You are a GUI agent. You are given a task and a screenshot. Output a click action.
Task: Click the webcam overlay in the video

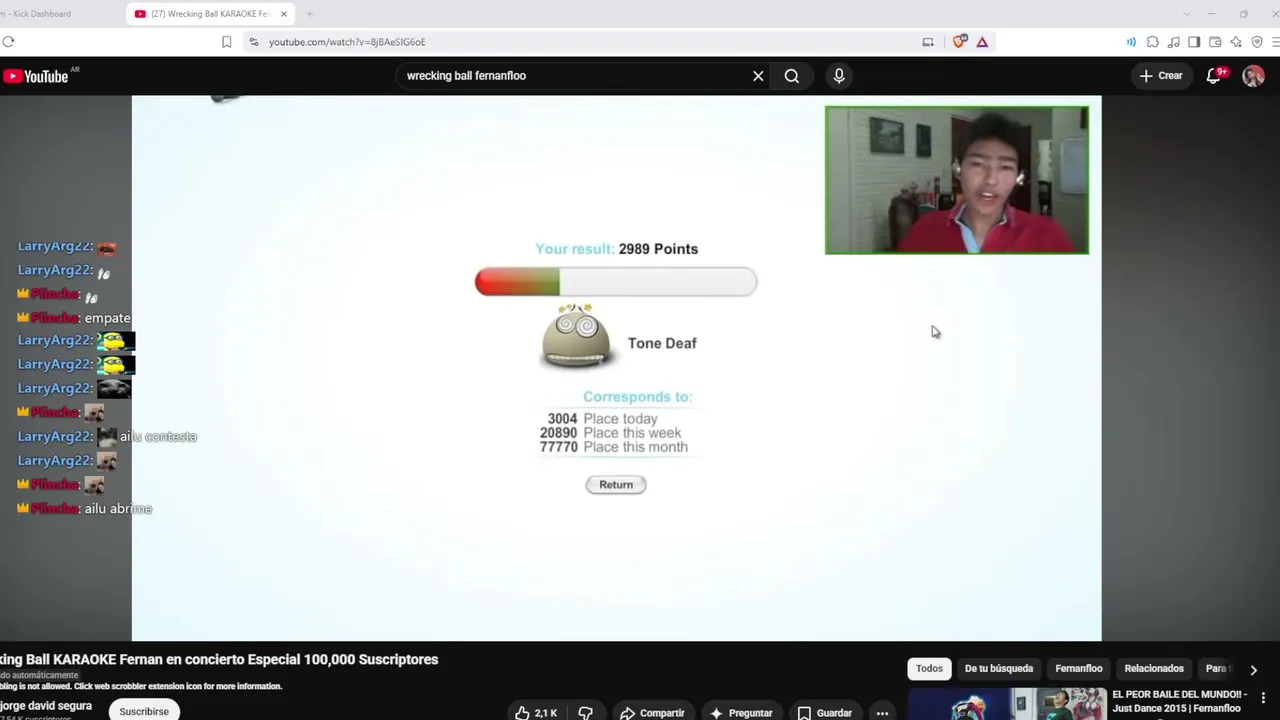(957, 180)
